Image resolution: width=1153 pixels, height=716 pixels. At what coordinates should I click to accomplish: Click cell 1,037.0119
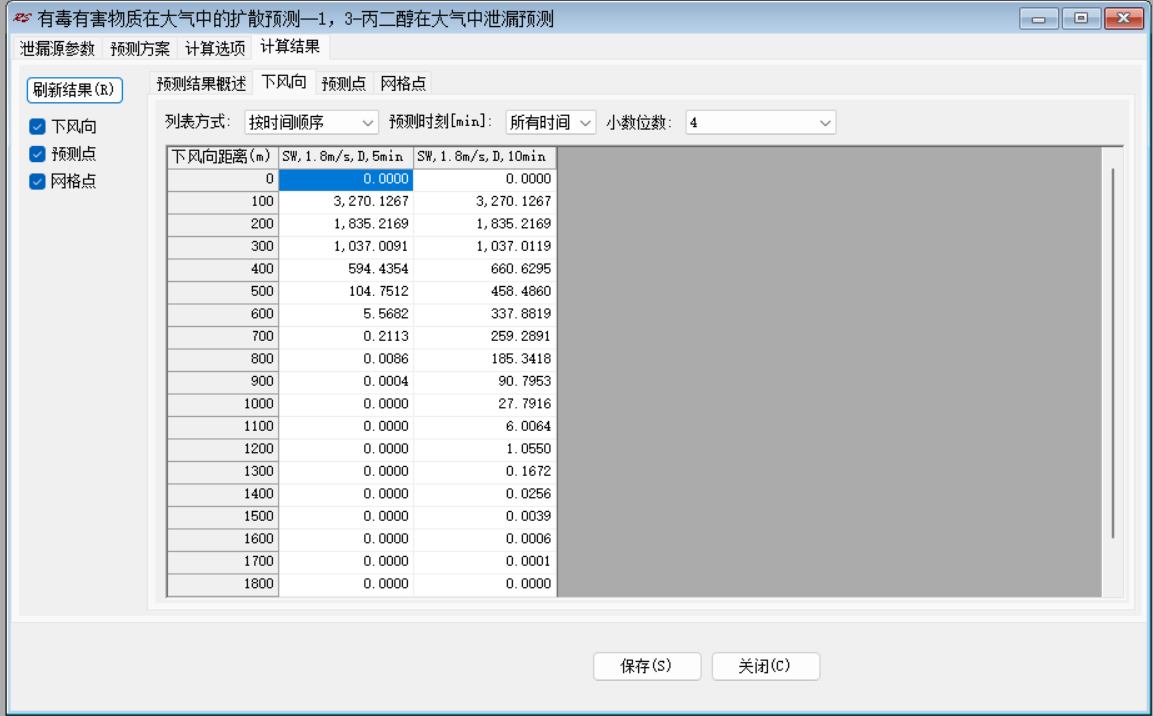[x=485, y=246]
